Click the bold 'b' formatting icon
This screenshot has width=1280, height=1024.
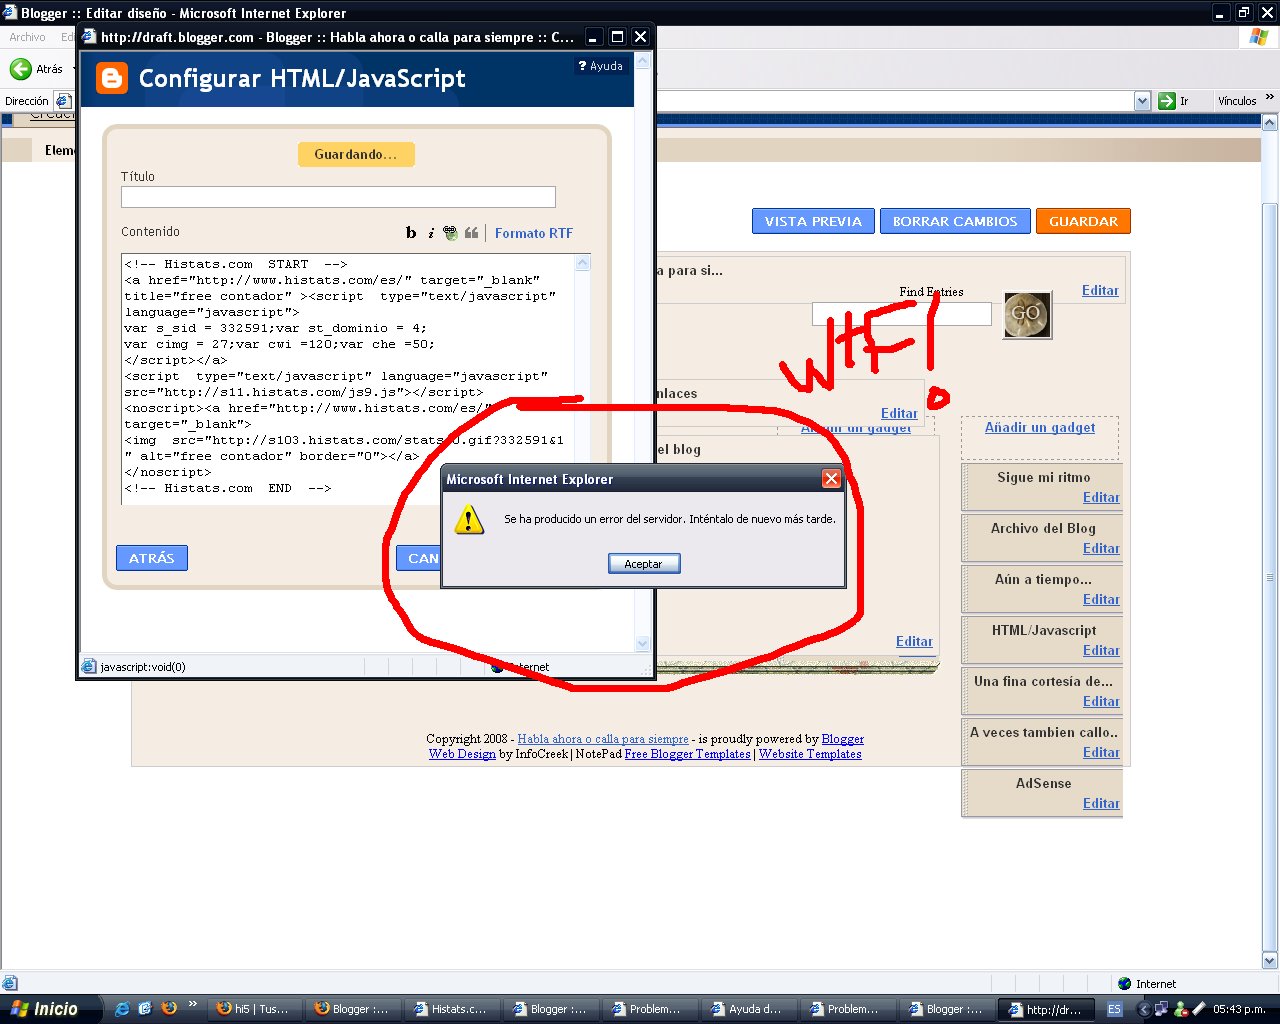[x=411, y=233]
